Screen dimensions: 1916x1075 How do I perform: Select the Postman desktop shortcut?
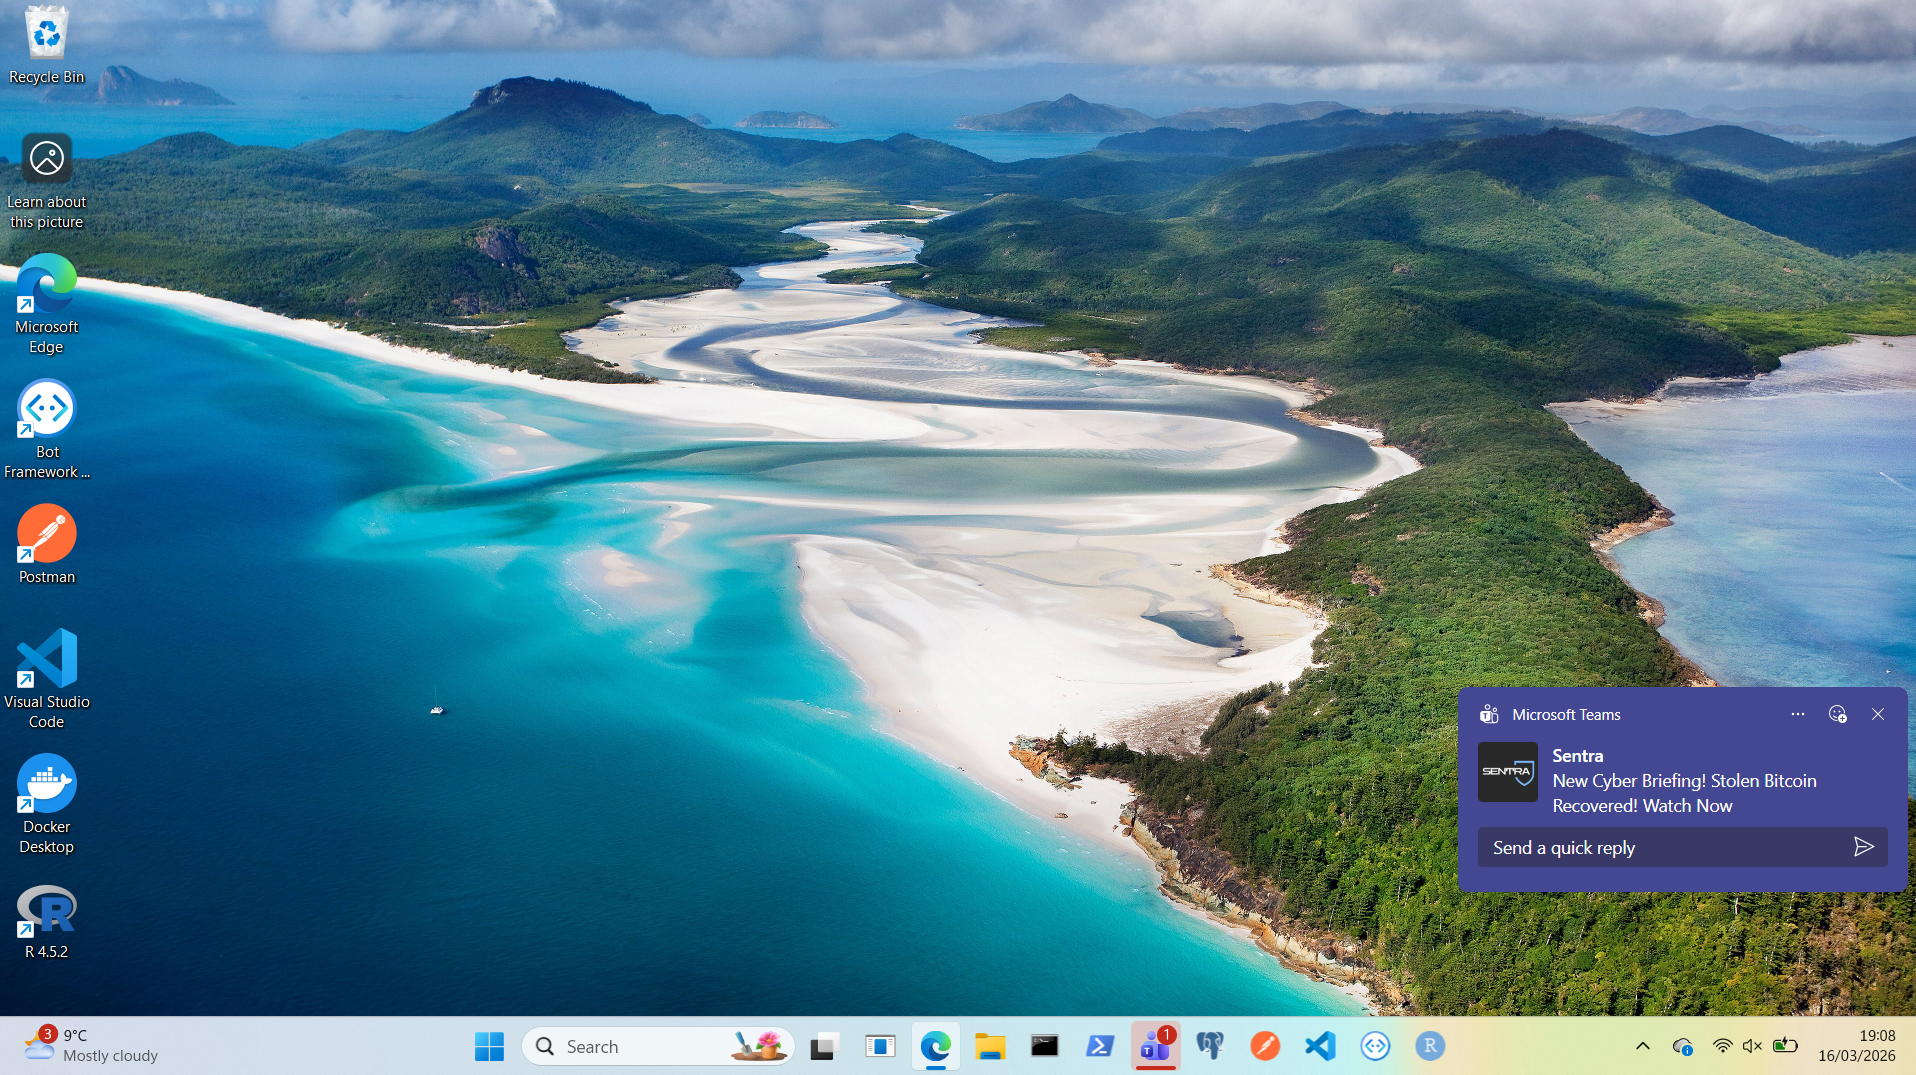(47, 545)
